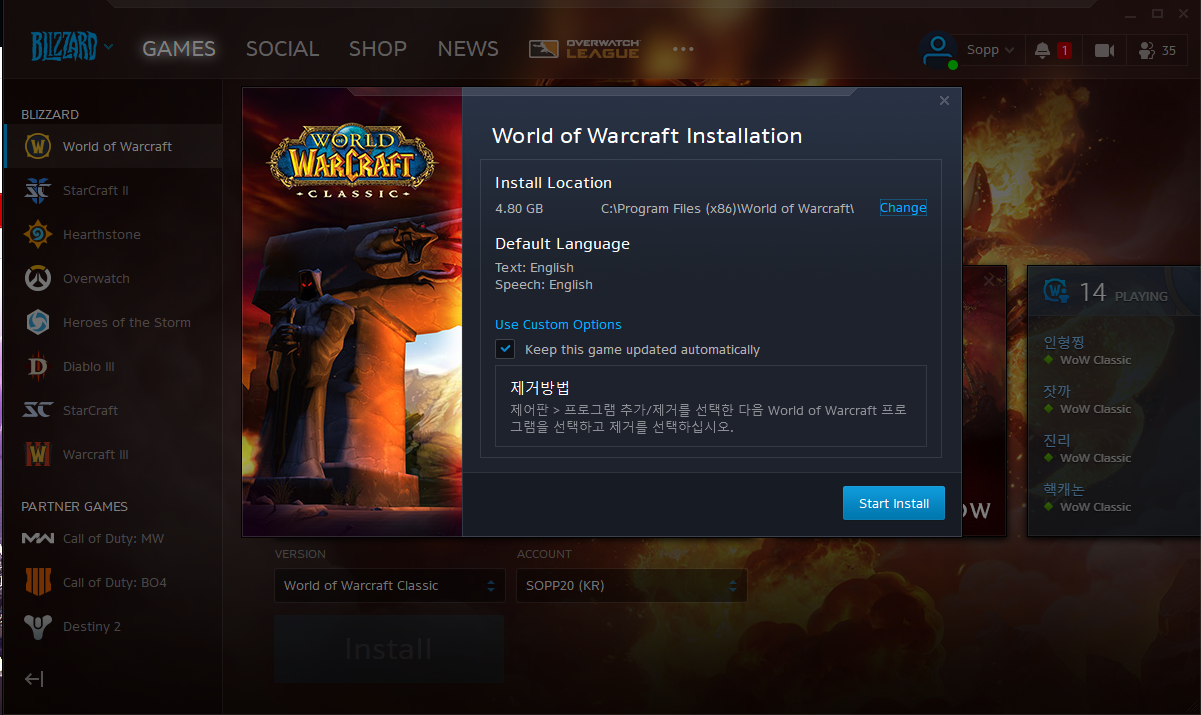Click the video camera streaming icon
This screenshot has width=1201, height=715.
coord(1104,50)
